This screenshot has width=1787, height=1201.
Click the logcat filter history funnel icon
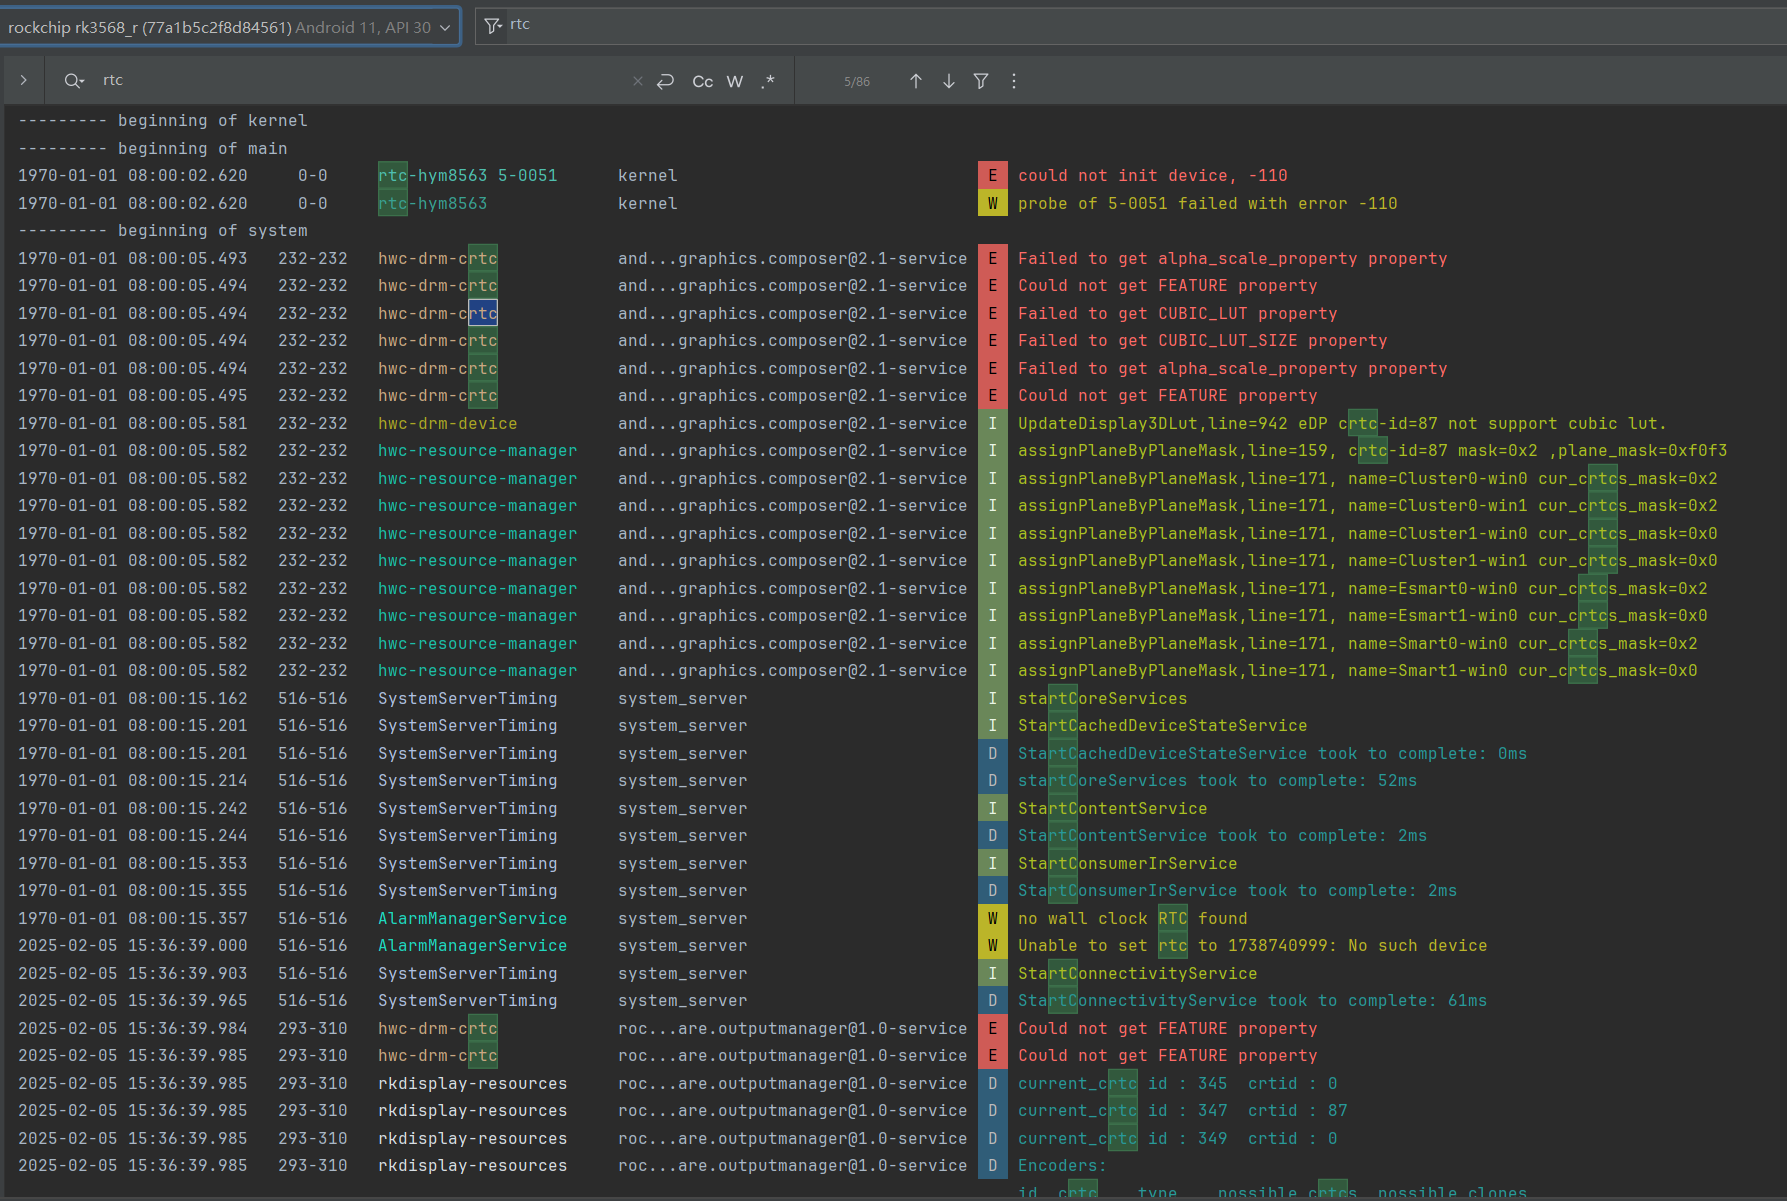click(x=493, y=26)
